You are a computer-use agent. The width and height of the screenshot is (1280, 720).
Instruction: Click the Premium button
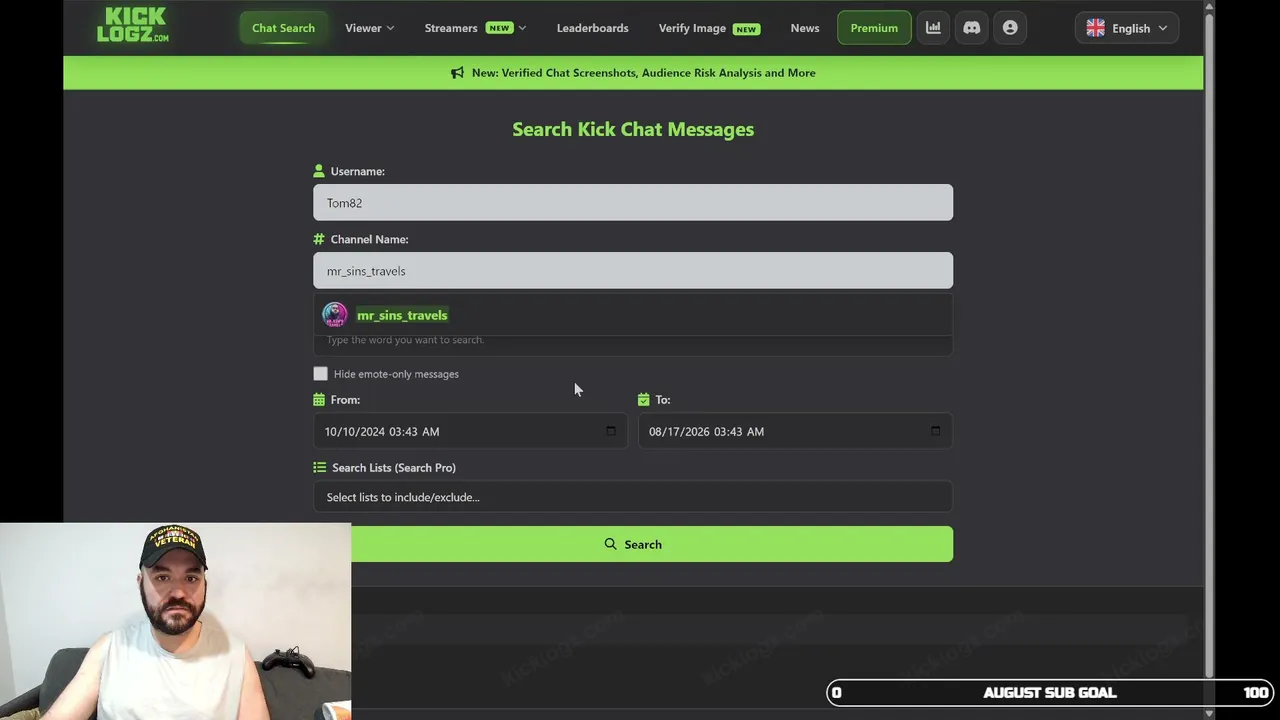pyautogui.click(x=874, y=28)
